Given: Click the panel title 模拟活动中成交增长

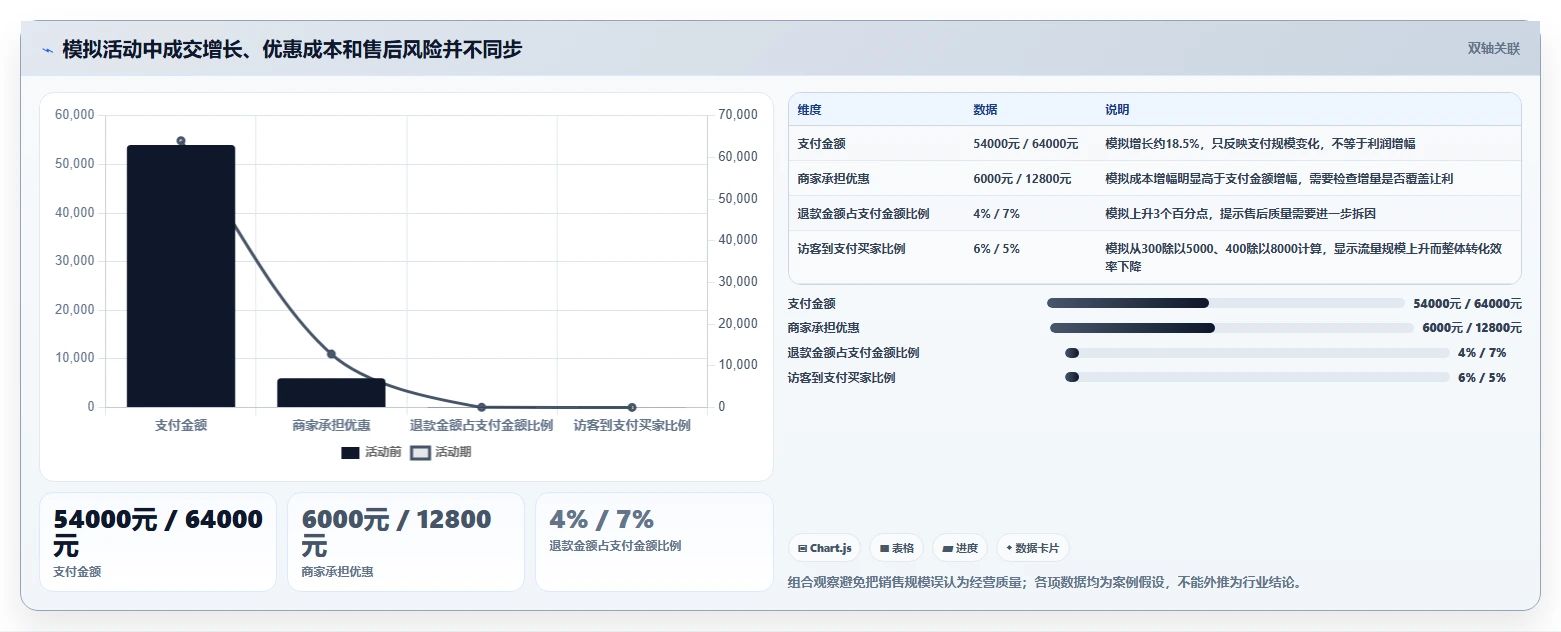Looking at the screenshot, I should point(292,49).
